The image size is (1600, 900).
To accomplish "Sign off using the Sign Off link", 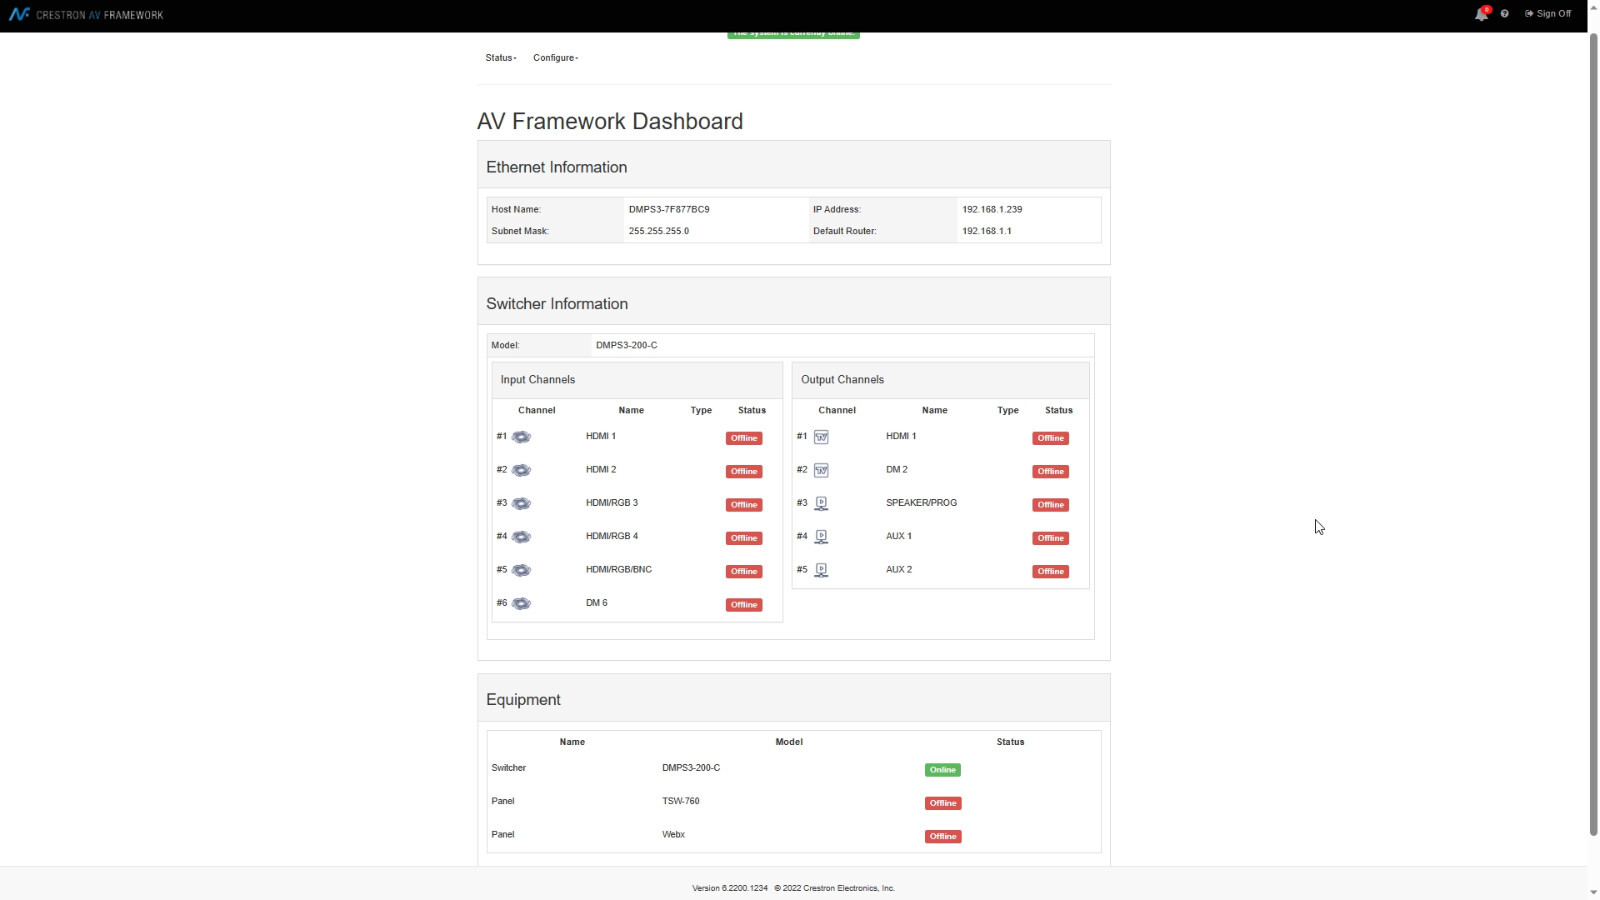I will click(1548, 14).
